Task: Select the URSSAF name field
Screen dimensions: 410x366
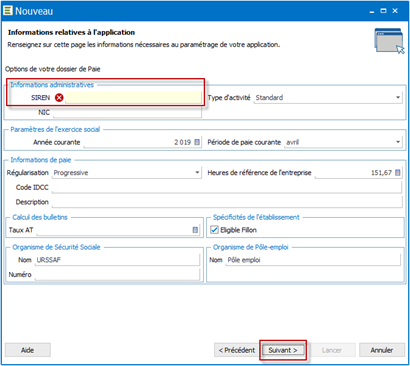Action: [x=117, y=260]
